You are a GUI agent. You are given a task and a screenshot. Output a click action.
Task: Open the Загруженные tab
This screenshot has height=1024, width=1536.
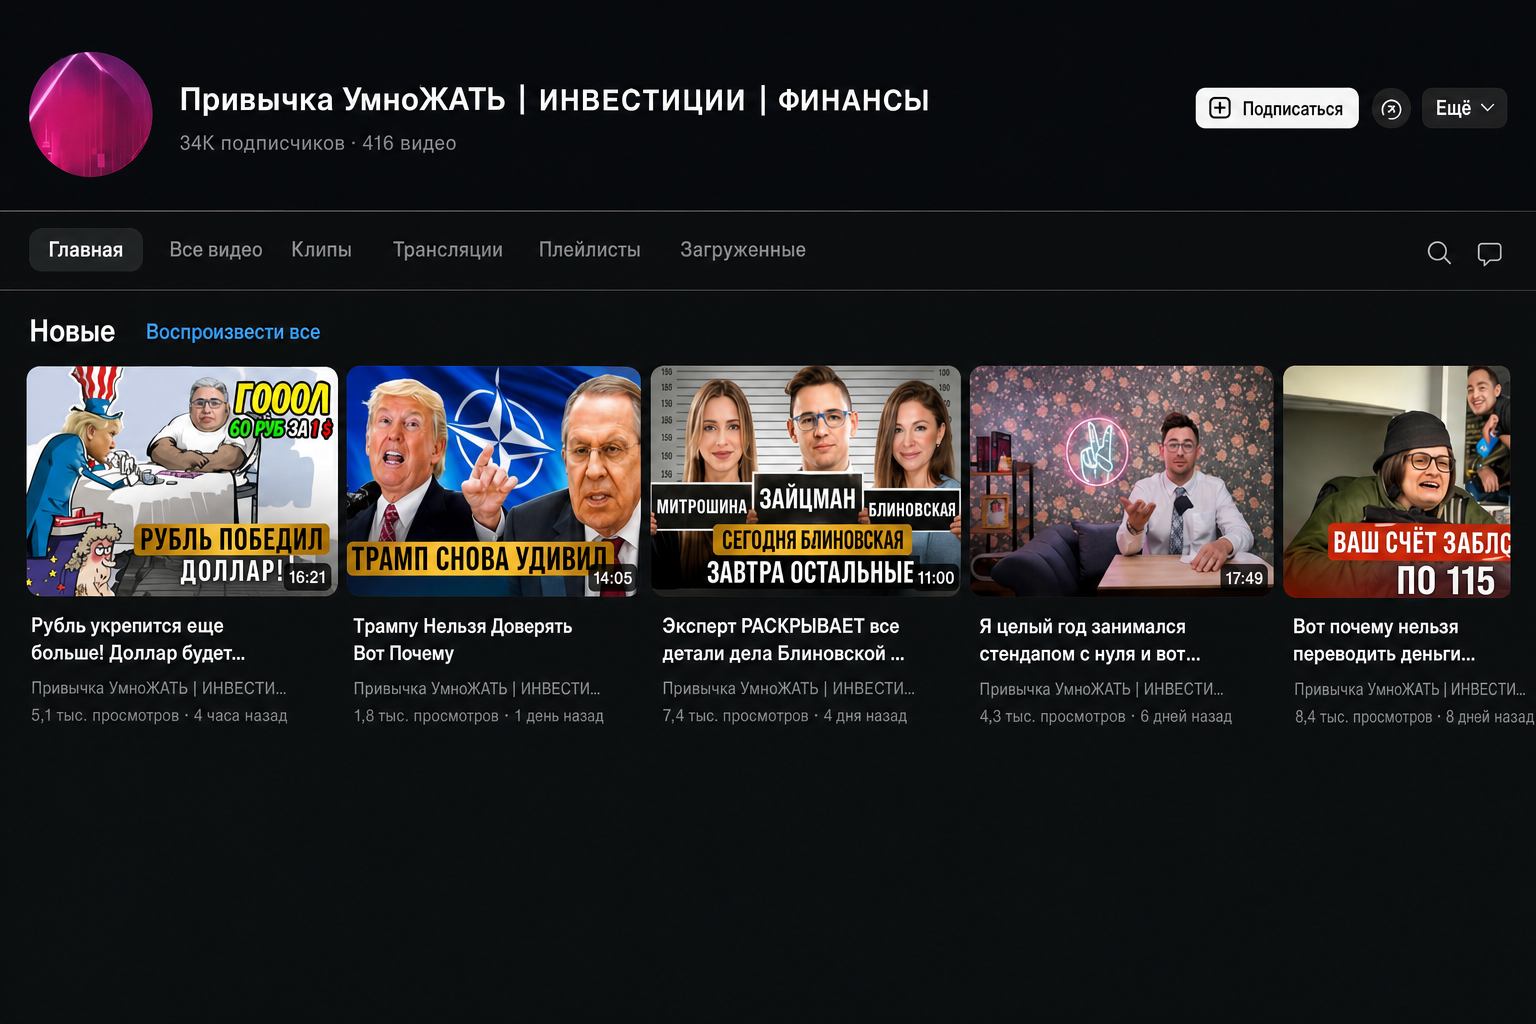point(743,250)
